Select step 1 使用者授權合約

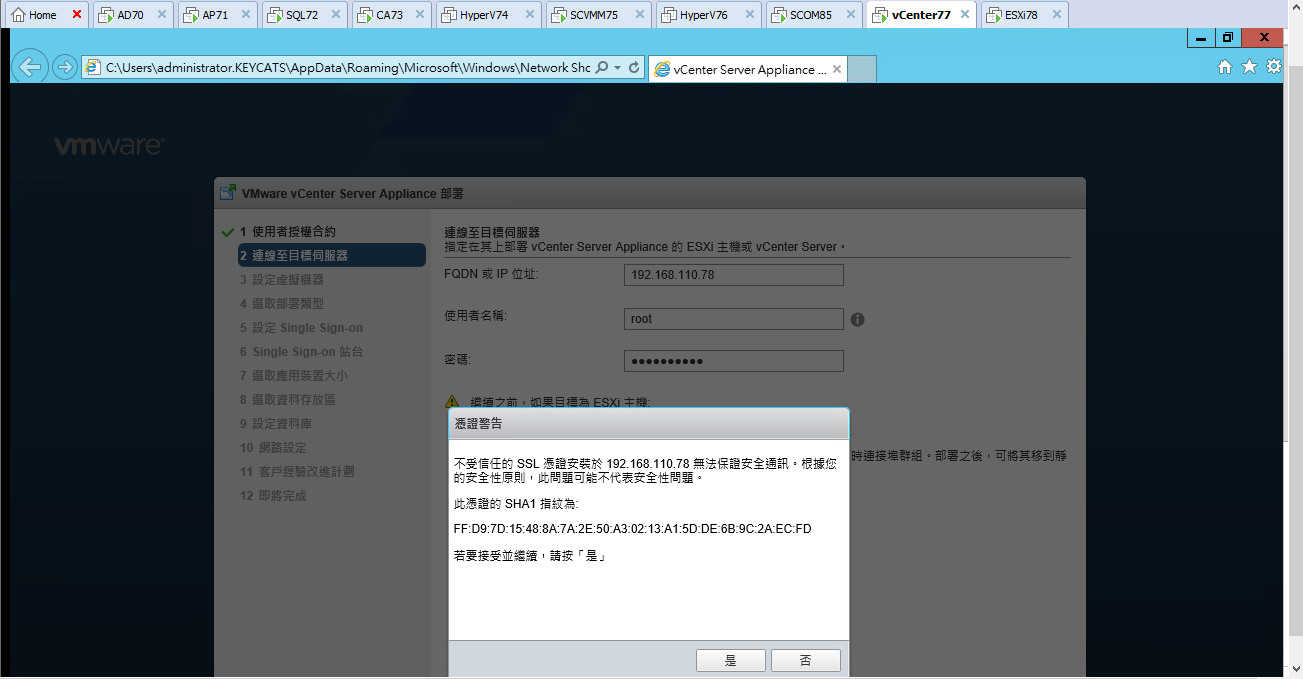287,231
